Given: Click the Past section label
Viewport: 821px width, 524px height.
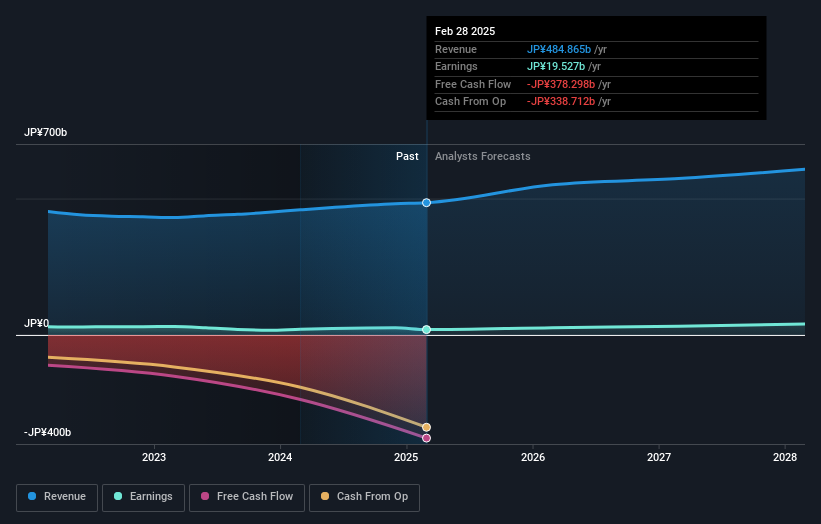Looking at the screenshot, I should [407, 156].
